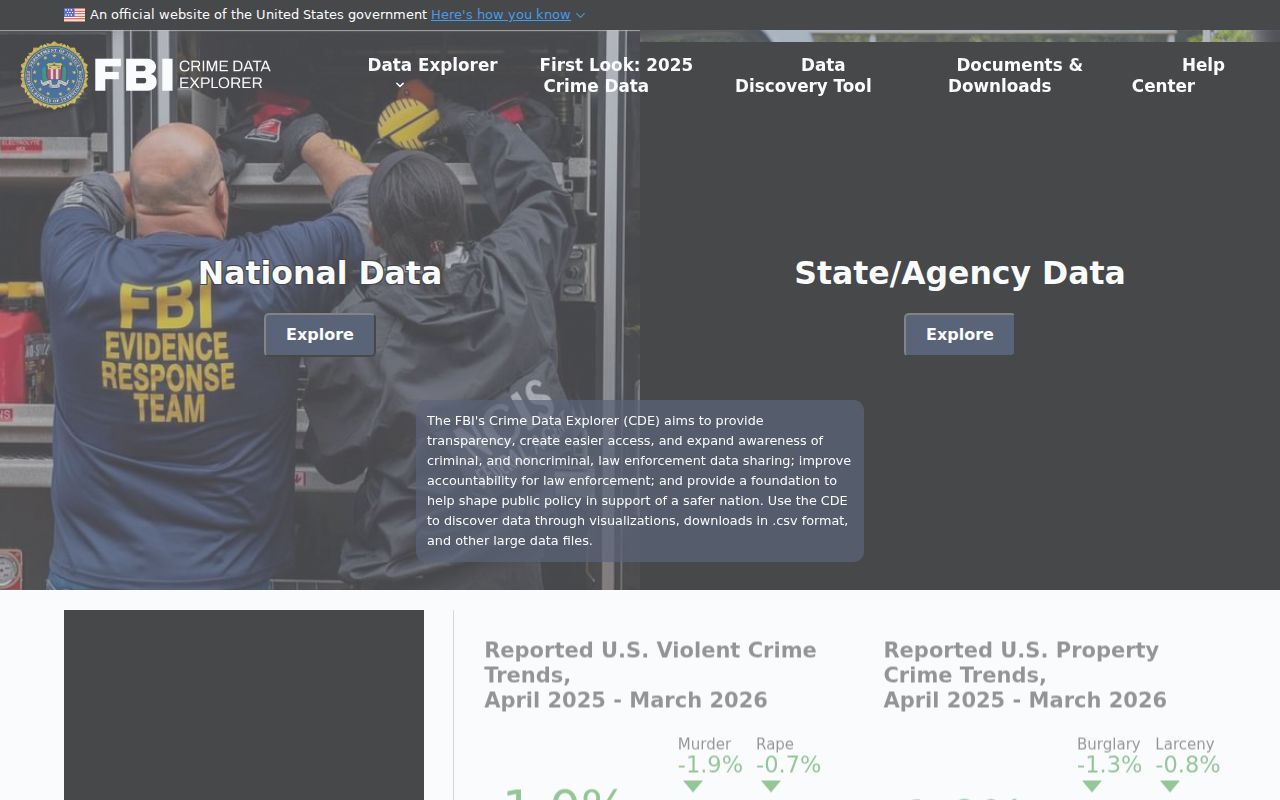Expand the "Here's how you know" link
This screenshot has width=1280, height=800.
(501, 15)
